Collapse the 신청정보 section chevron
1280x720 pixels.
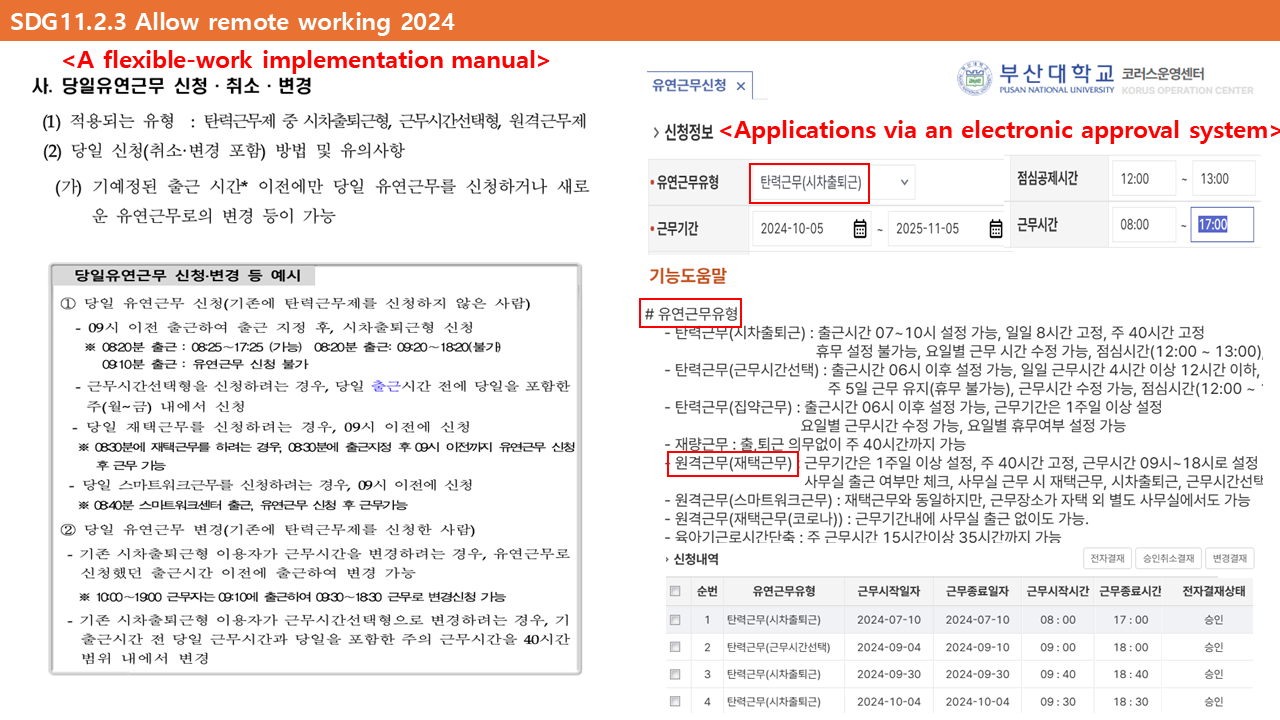[x=655, y=132]
